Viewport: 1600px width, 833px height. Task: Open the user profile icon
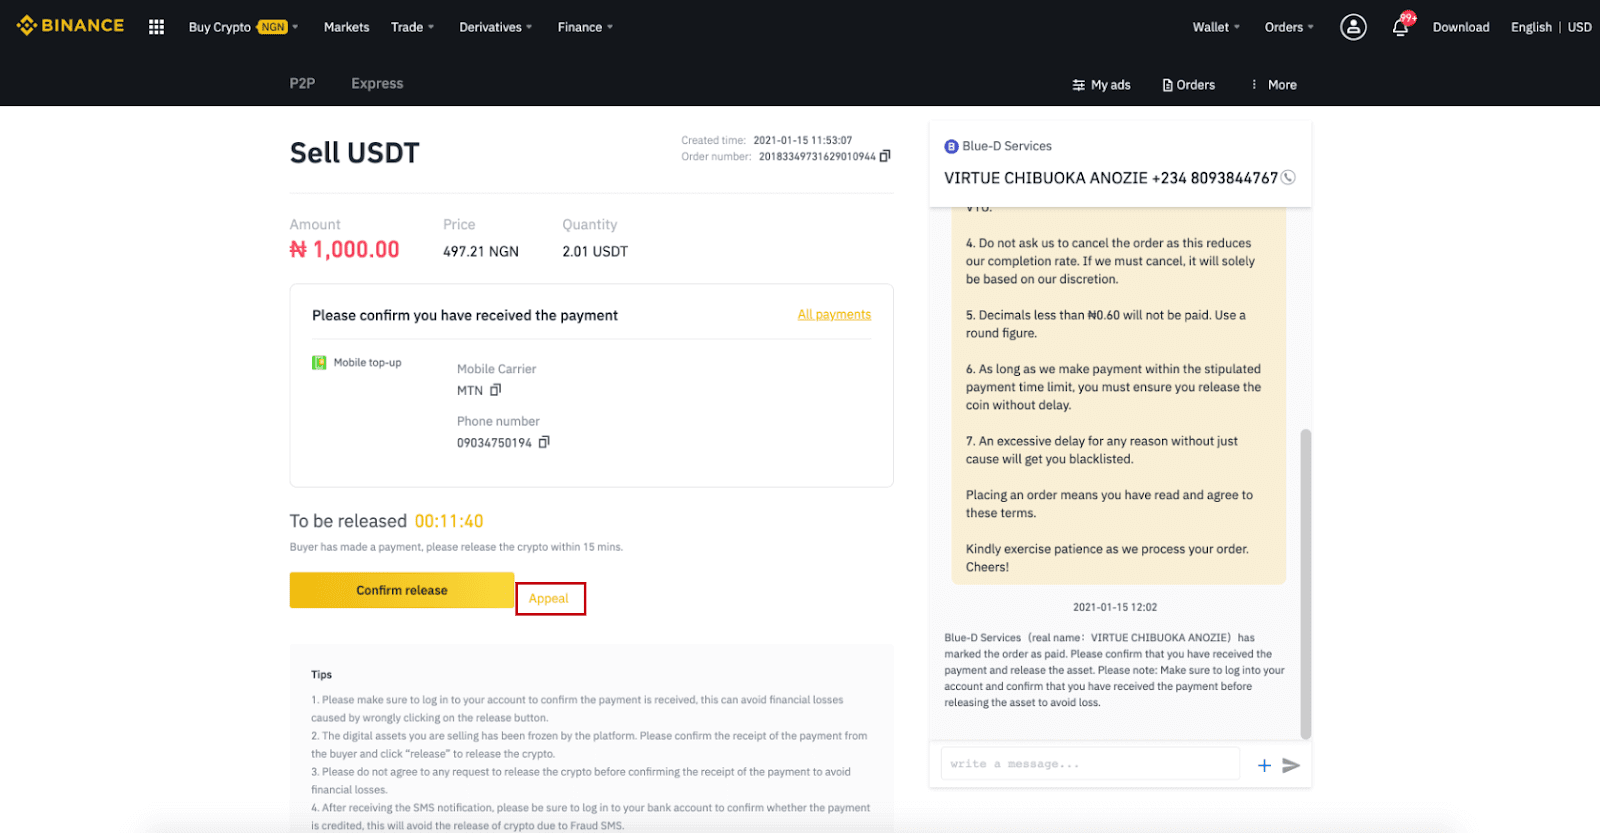pyautogui.click(x=1353, y=27)
